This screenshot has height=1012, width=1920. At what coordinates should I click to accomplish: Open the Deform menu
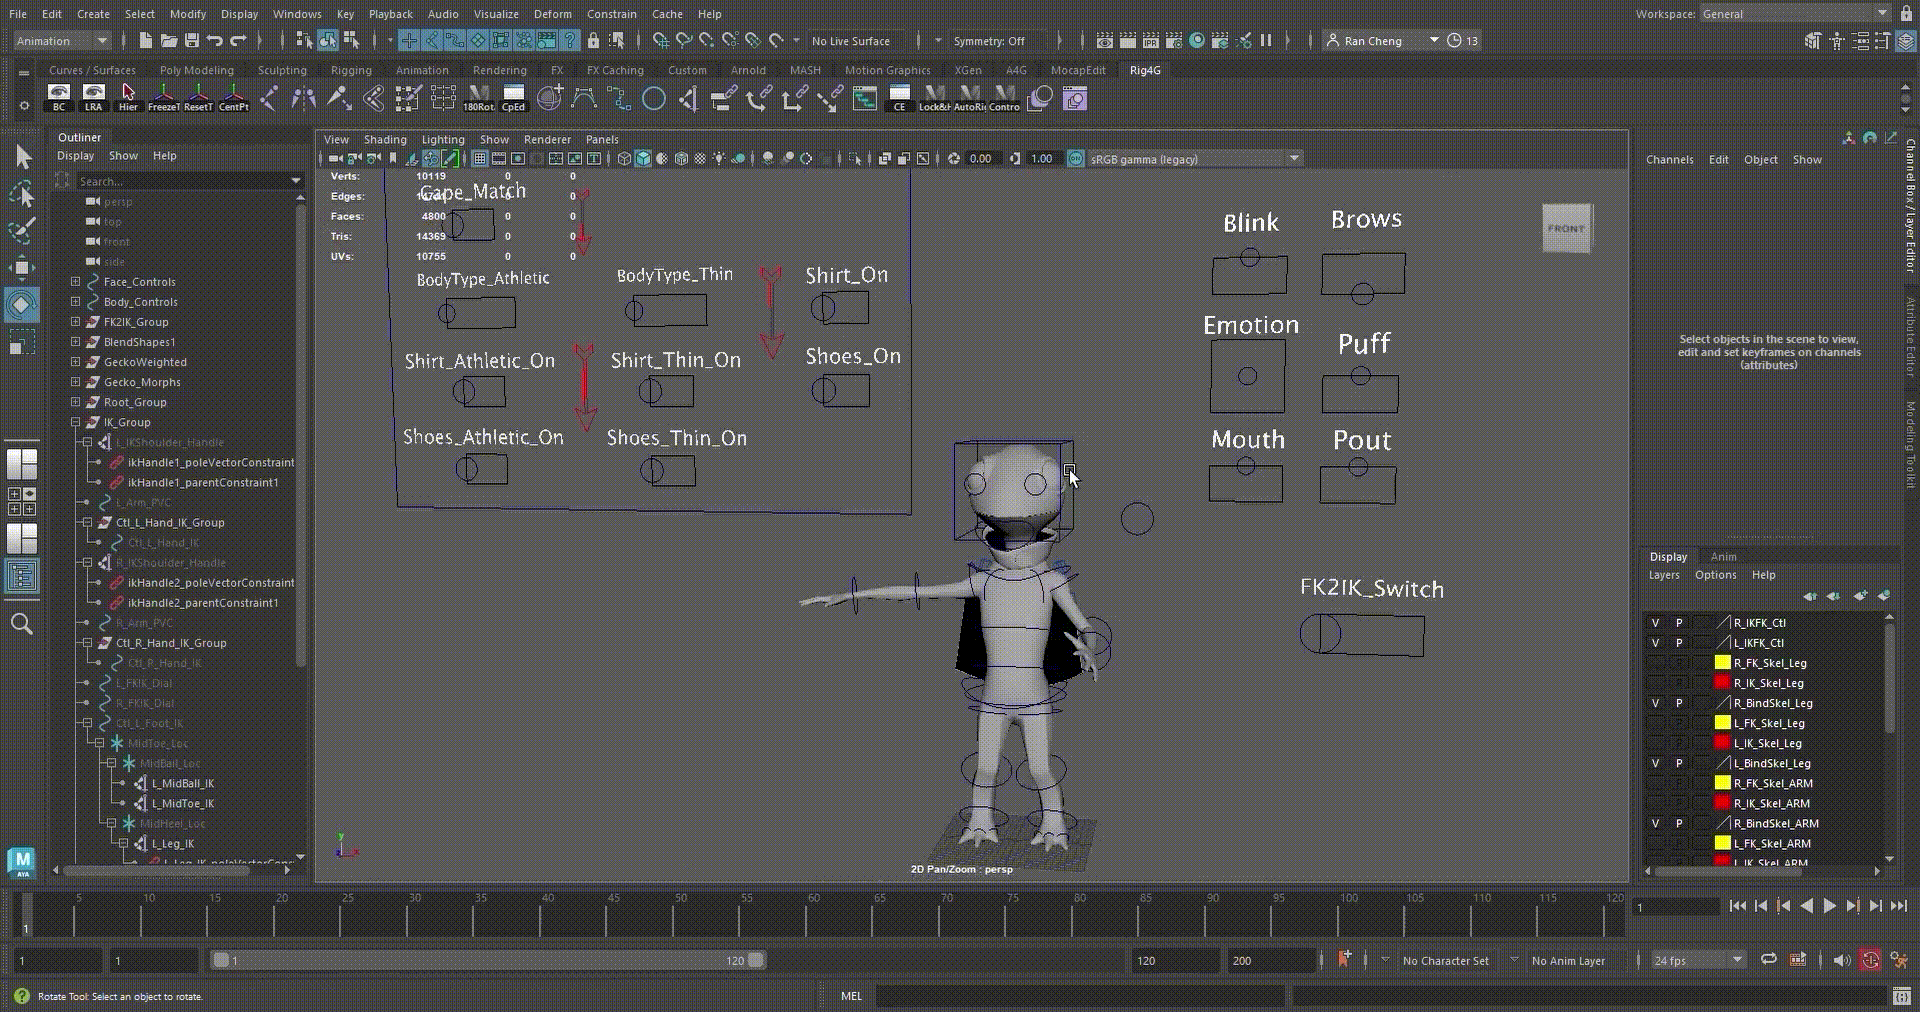552,14
